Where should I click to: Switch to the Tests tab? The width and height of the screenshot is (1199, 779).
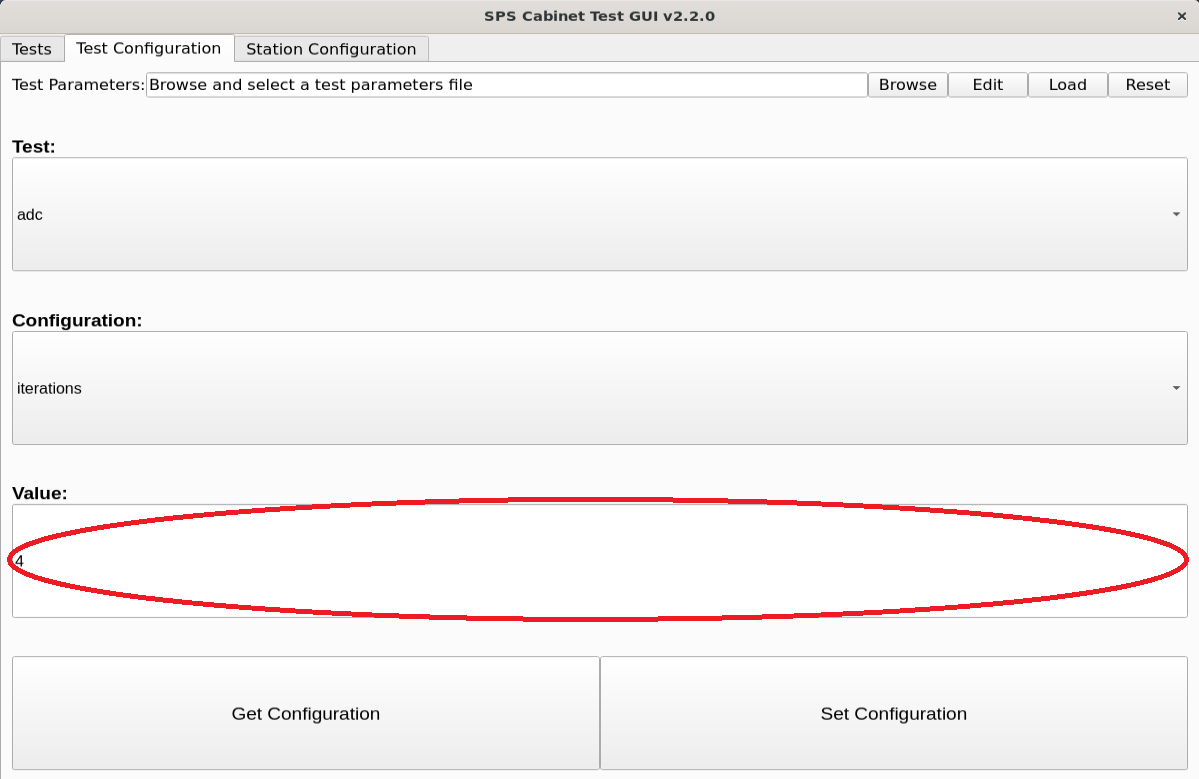click(32, 48)
